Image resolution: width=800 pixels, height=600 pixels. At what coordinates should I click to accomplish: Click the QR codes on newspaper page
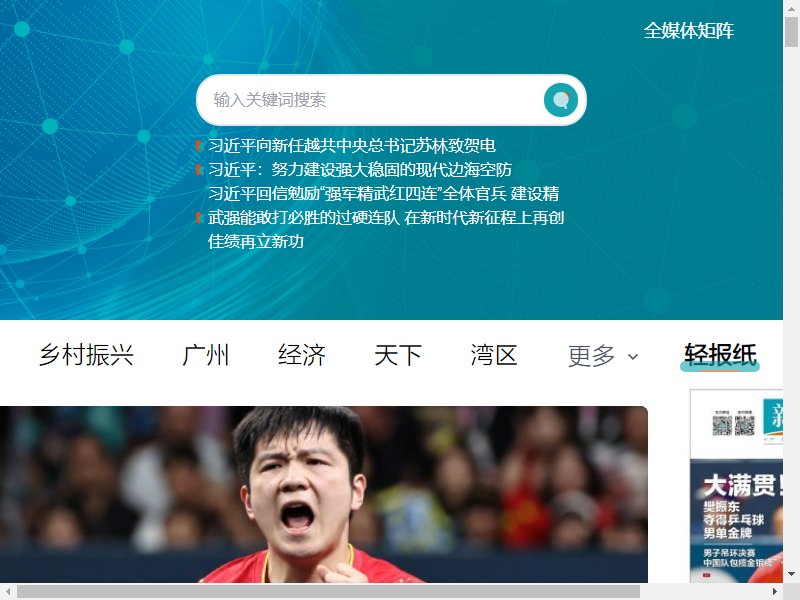[734, 424]
